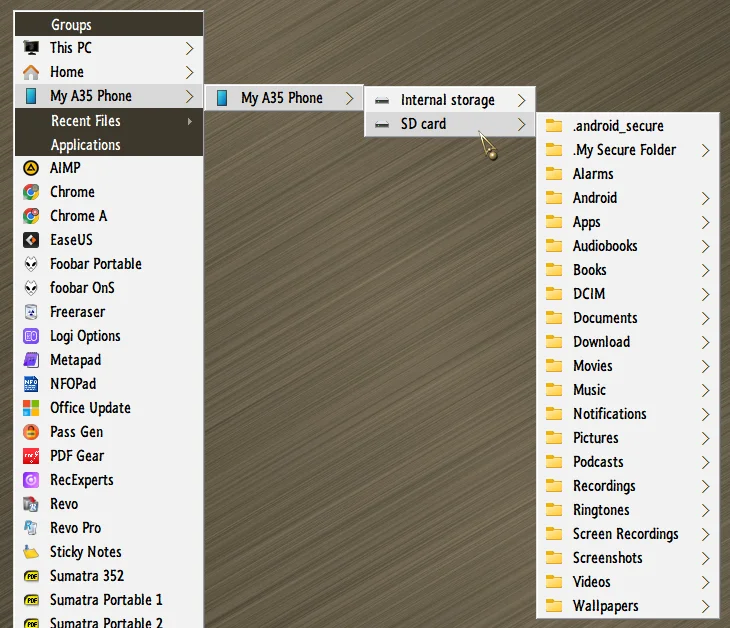This screenshot has width=730, height=628.
Task: Open Pass Gen via its icon
Action: tap(31, 432)
